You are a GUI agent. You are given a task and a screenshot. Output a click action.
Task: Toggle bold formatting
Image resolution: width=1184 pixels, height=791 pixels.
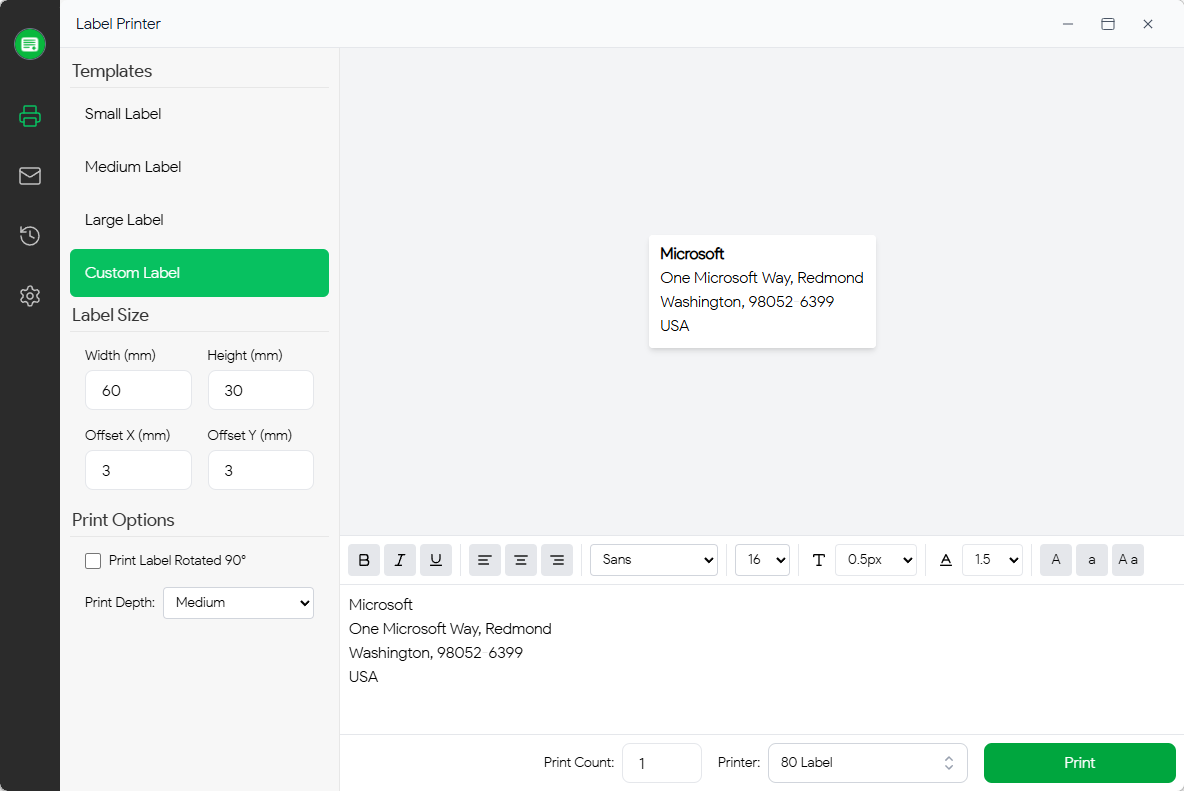364,560
